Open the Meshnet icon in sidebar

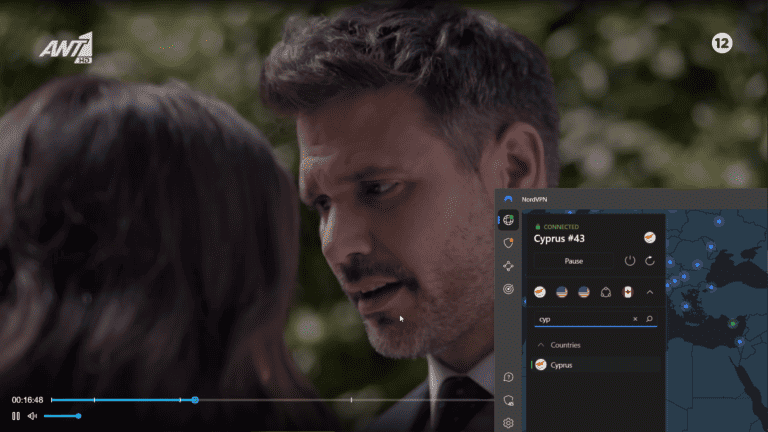tap(509, 266)
